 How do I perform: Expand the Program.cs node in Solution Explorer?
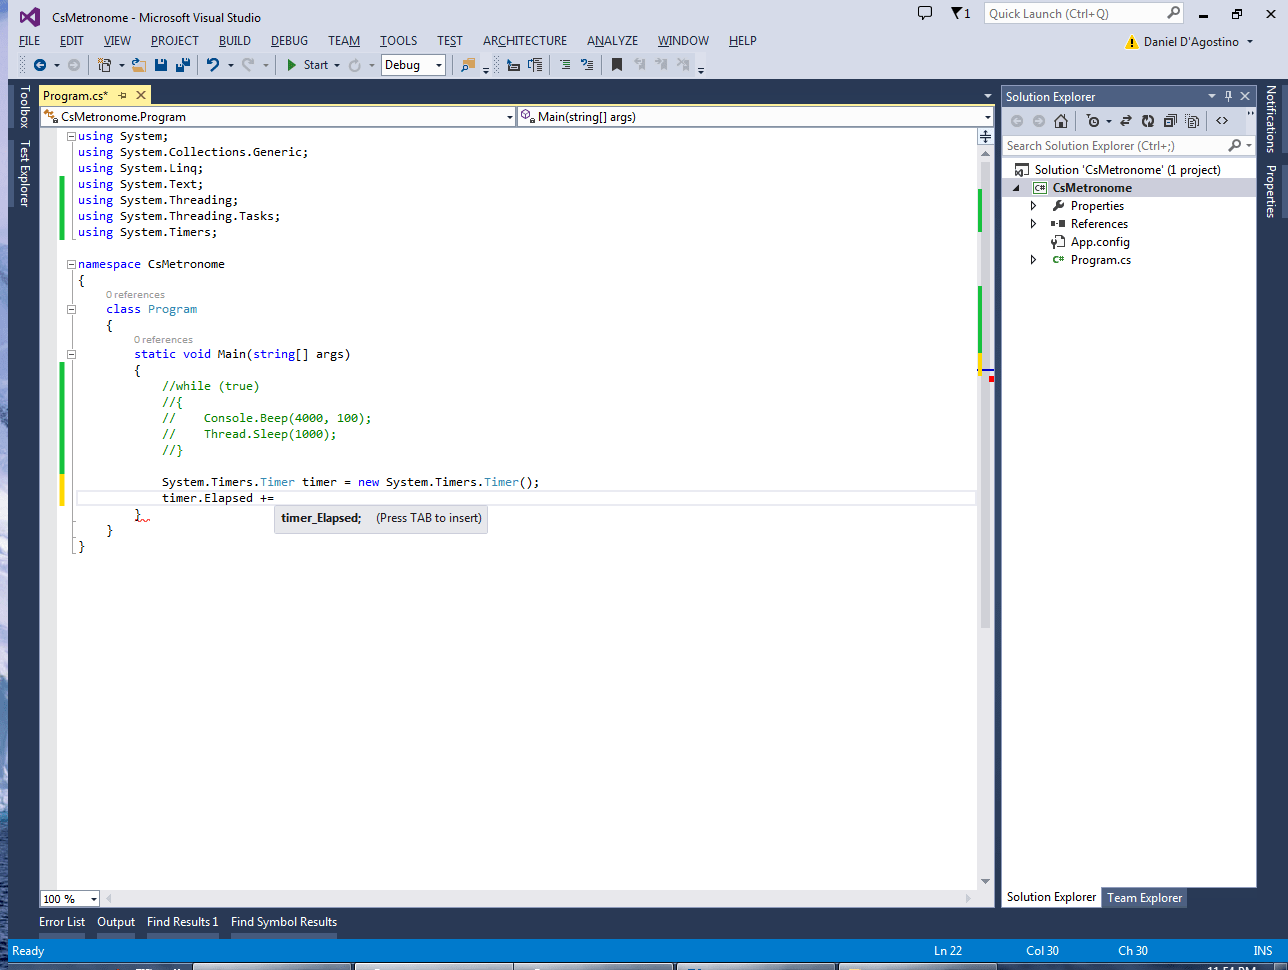click(x=1033, y=260)
